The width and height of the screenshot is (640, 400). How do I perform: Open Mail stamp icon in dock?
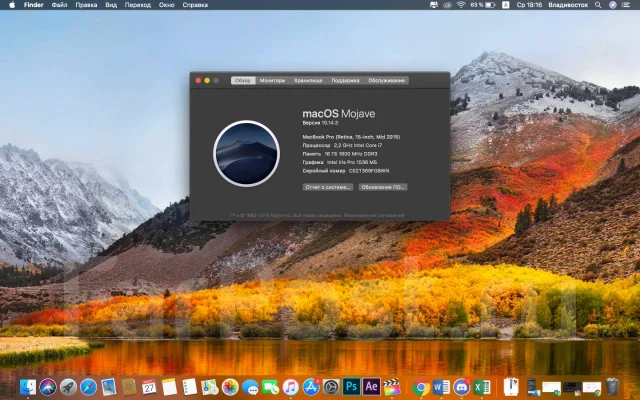[x=109, y=387]
